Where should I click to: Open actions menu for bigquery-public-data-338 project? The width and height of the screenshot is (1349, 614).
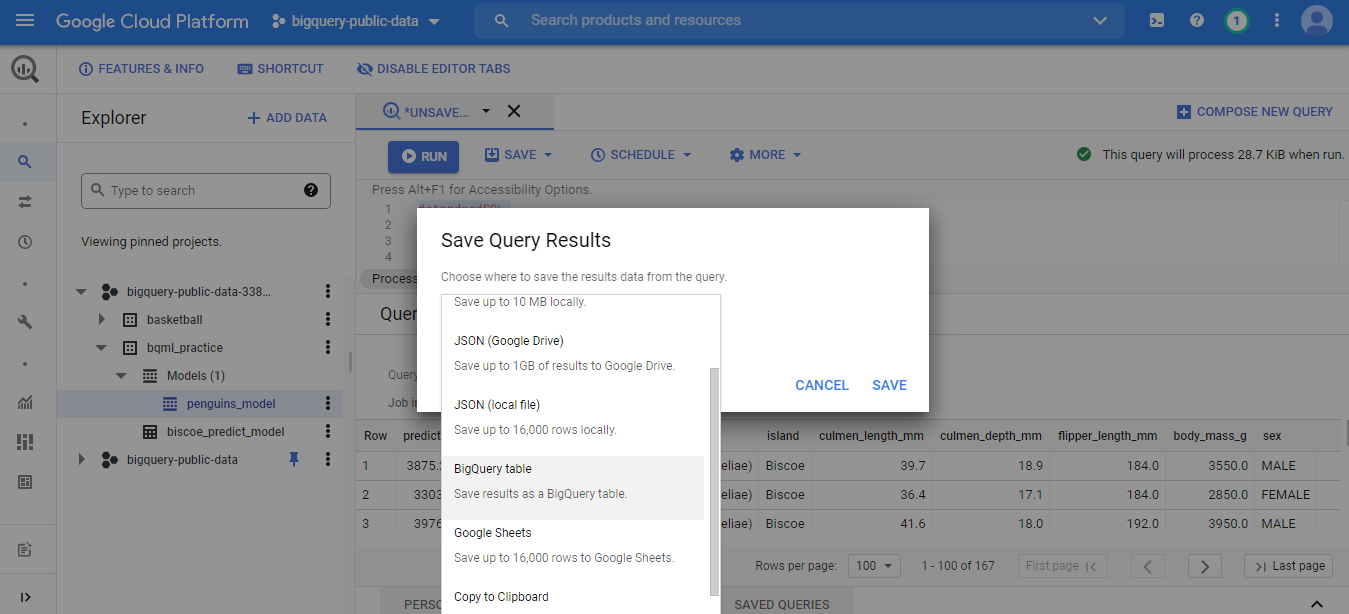pos(328,291)
